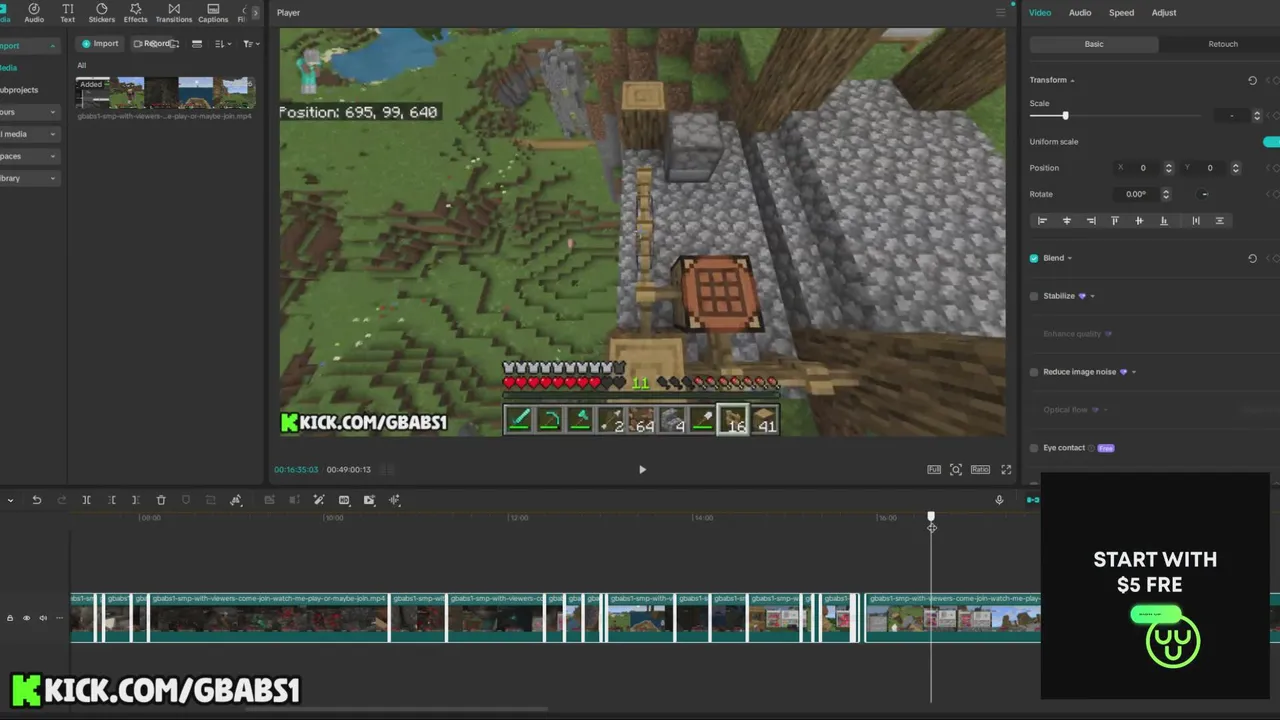This screenshot has width=1280, height=720.
Task: Open the Player panel menu icon
Action: click(1000, 13)
